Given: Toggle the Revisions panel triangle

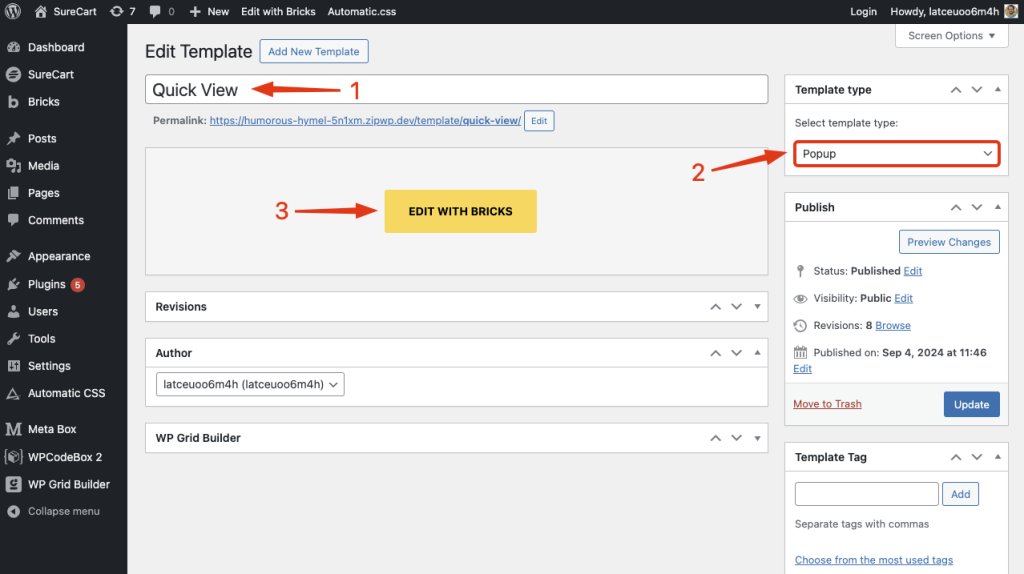Looking at the screenshot, I should click(758, 306).
